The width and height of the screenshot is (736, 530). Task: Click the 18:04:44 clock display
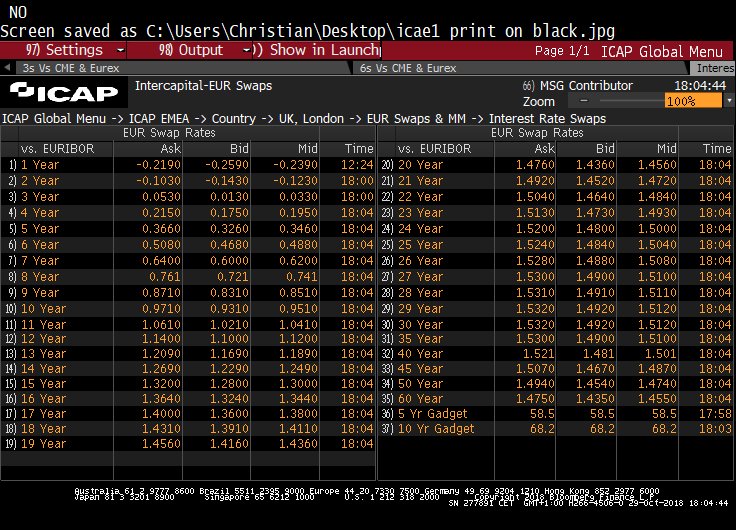pyautogui.click(x=700, y=85)
